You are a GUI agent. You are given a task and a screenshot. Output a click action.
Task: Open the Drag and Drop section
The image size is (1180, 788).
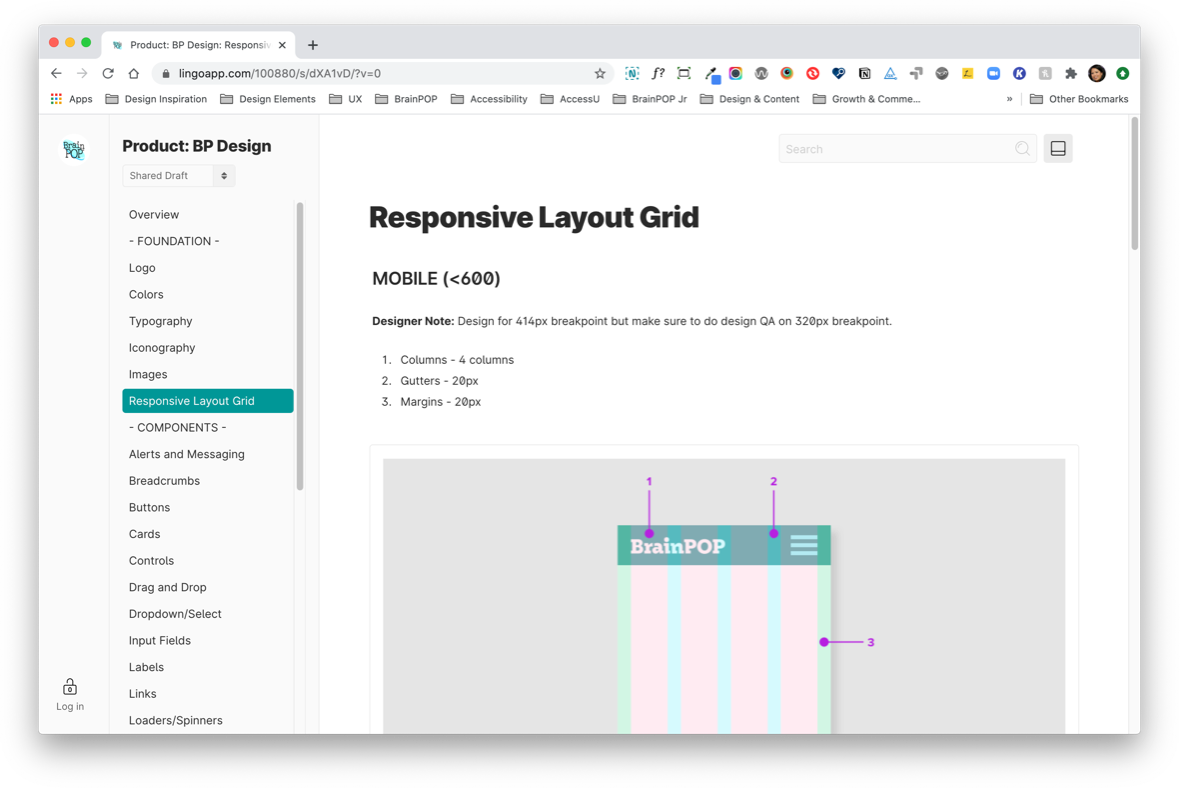coord(167,587)
